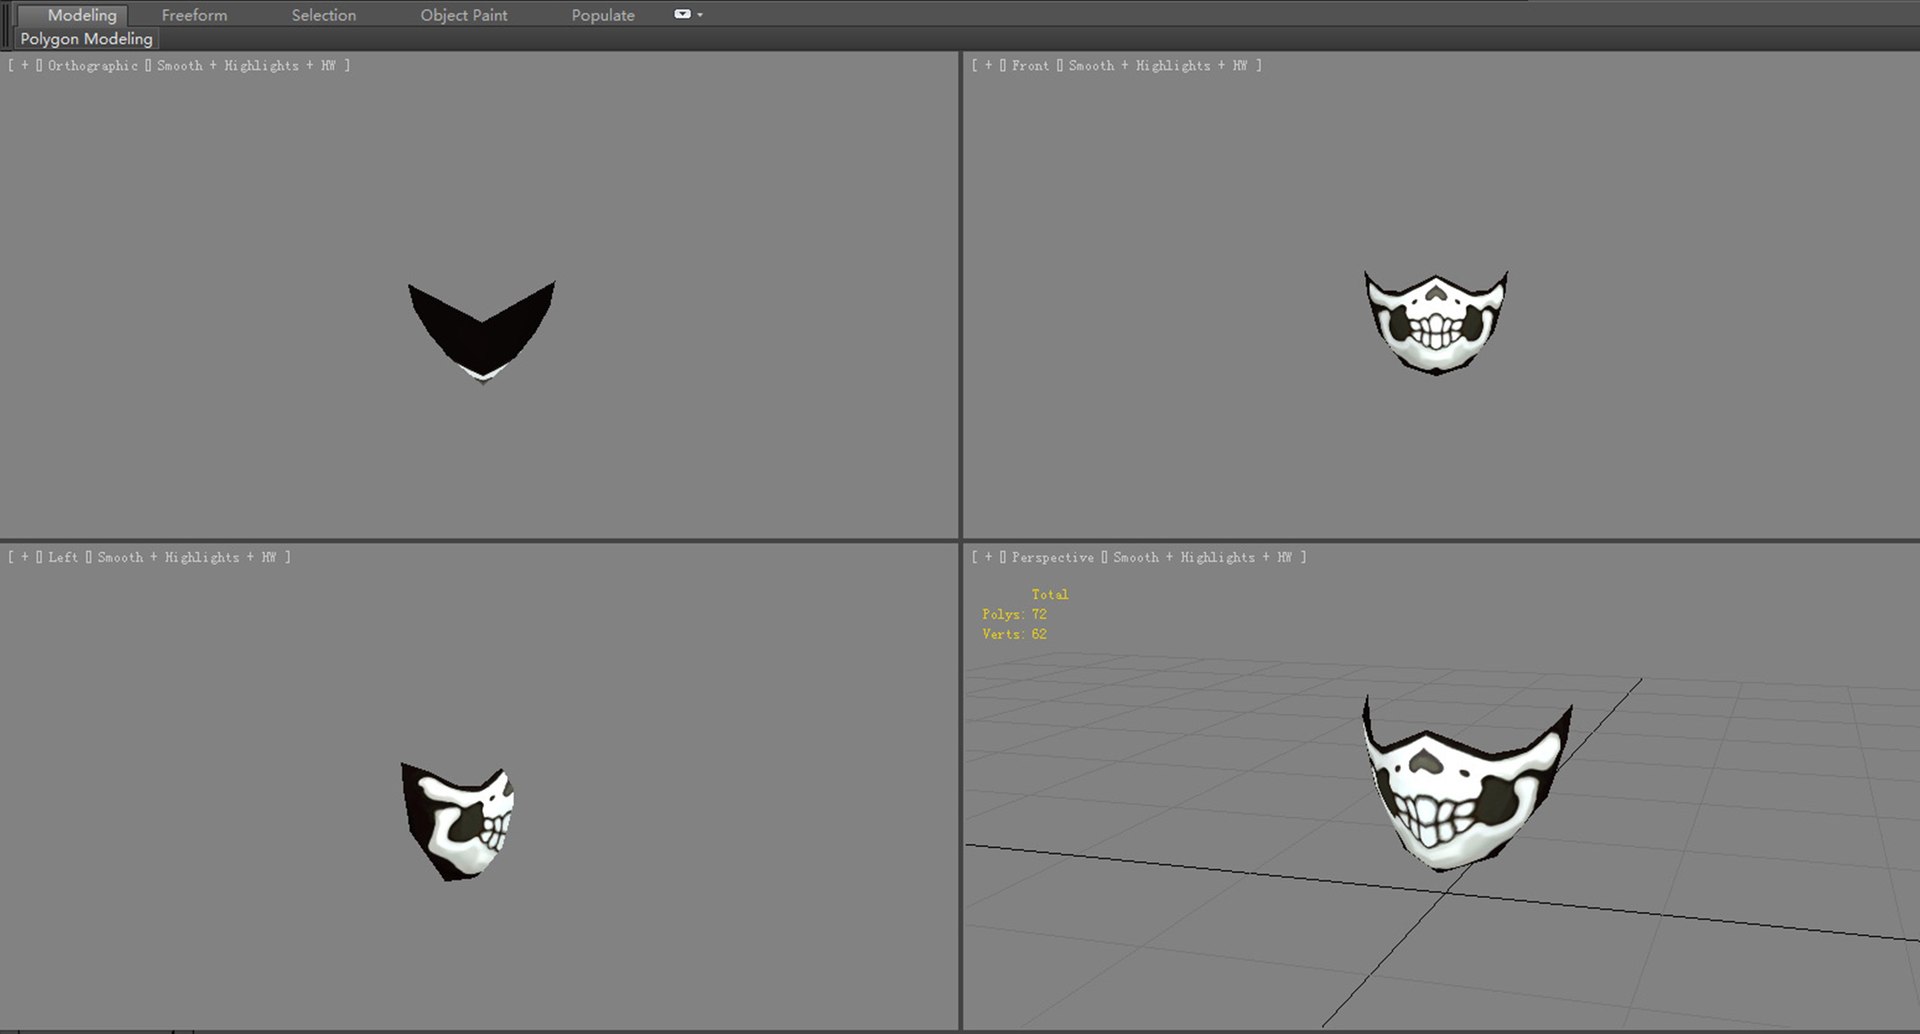Viewport: 1920px width, 1034px height.
Task: Open the Perspective view name menu
Action: pos(1052,557)
